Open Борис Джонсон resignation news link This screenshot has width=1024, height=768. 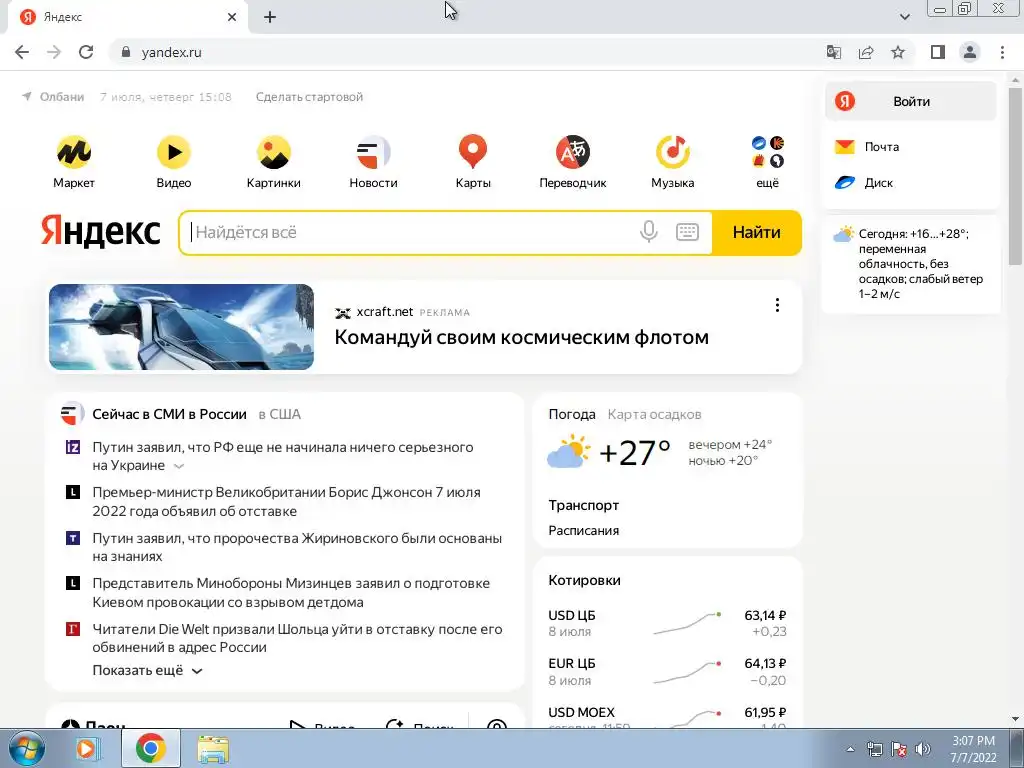pos(286,502)
